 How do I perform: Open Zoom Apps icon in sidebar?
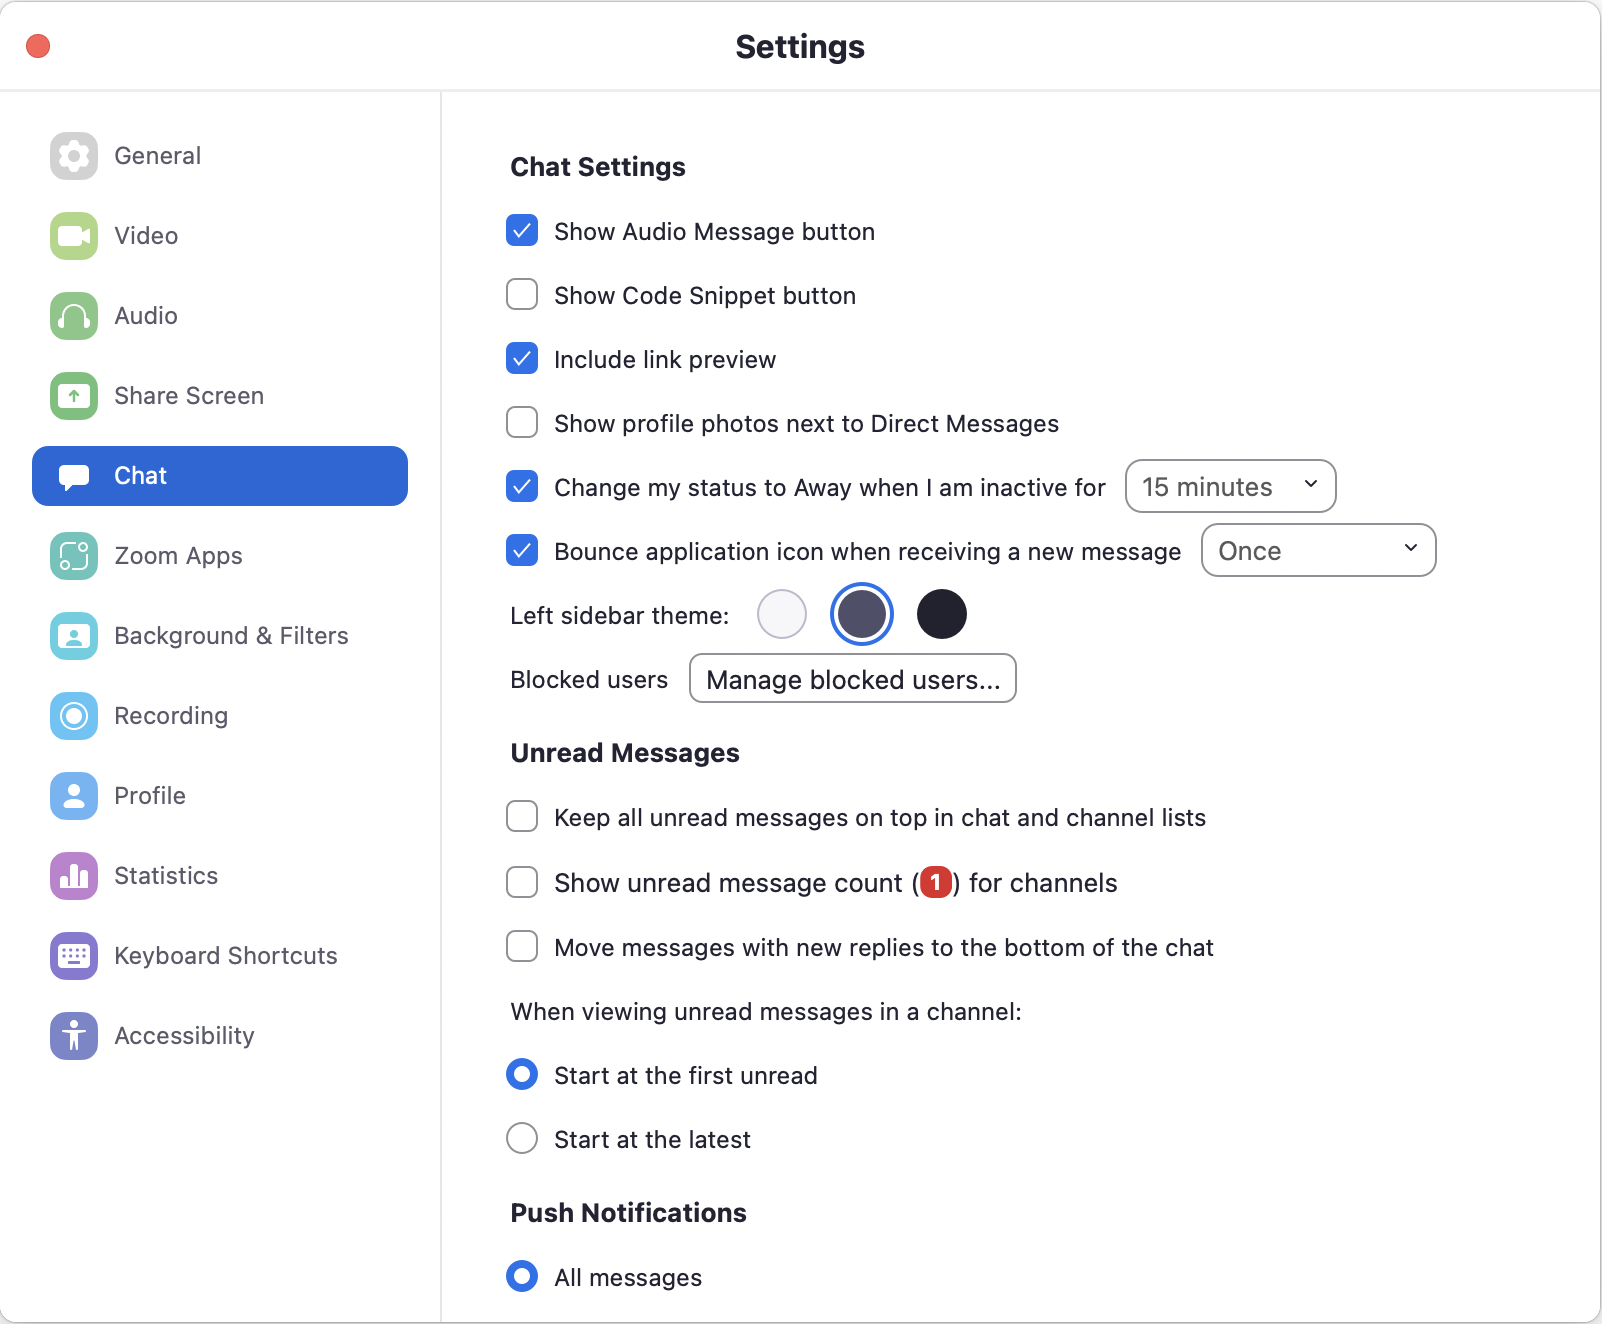point(74,556)
